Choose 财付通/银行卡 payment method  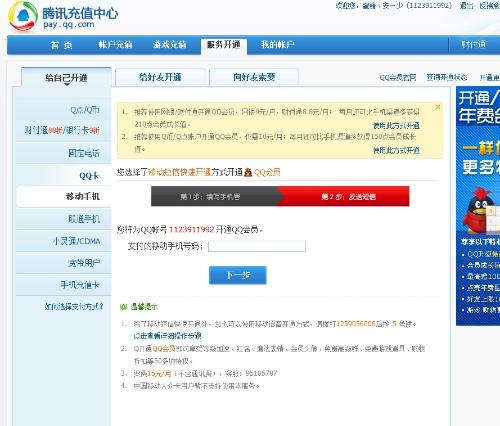[62, 130]
